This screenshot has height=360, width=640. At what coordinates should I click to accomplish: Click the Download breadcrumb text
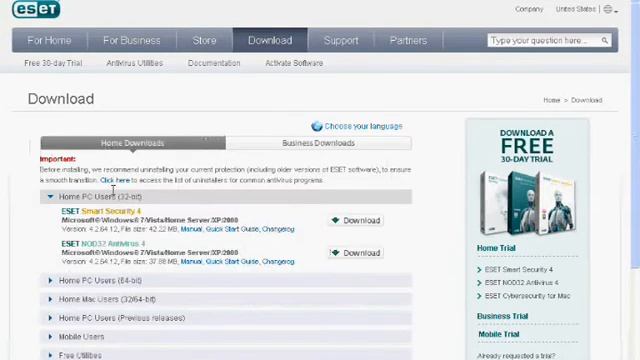(x=587, y=100)
